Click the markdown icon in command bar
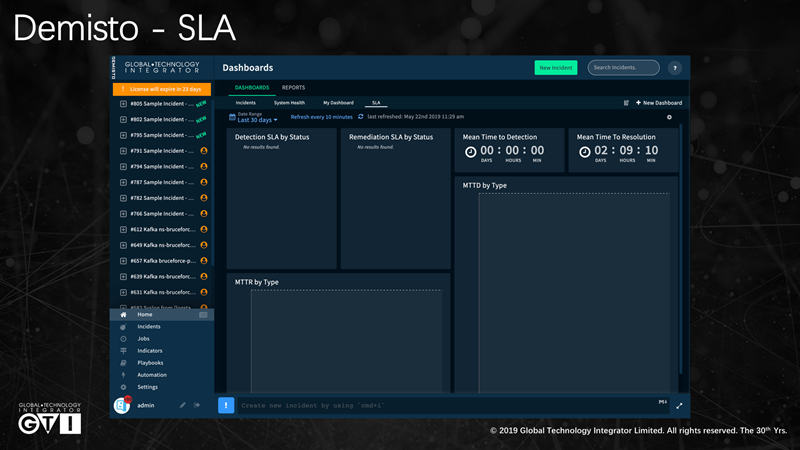 [662, 402]
